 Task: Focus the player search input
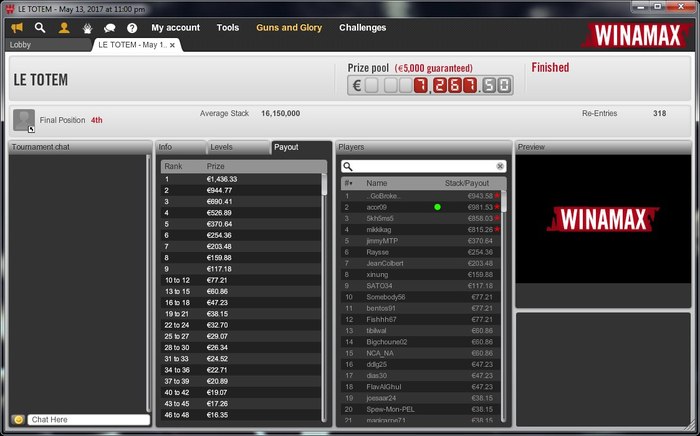[x=424, y=166]
